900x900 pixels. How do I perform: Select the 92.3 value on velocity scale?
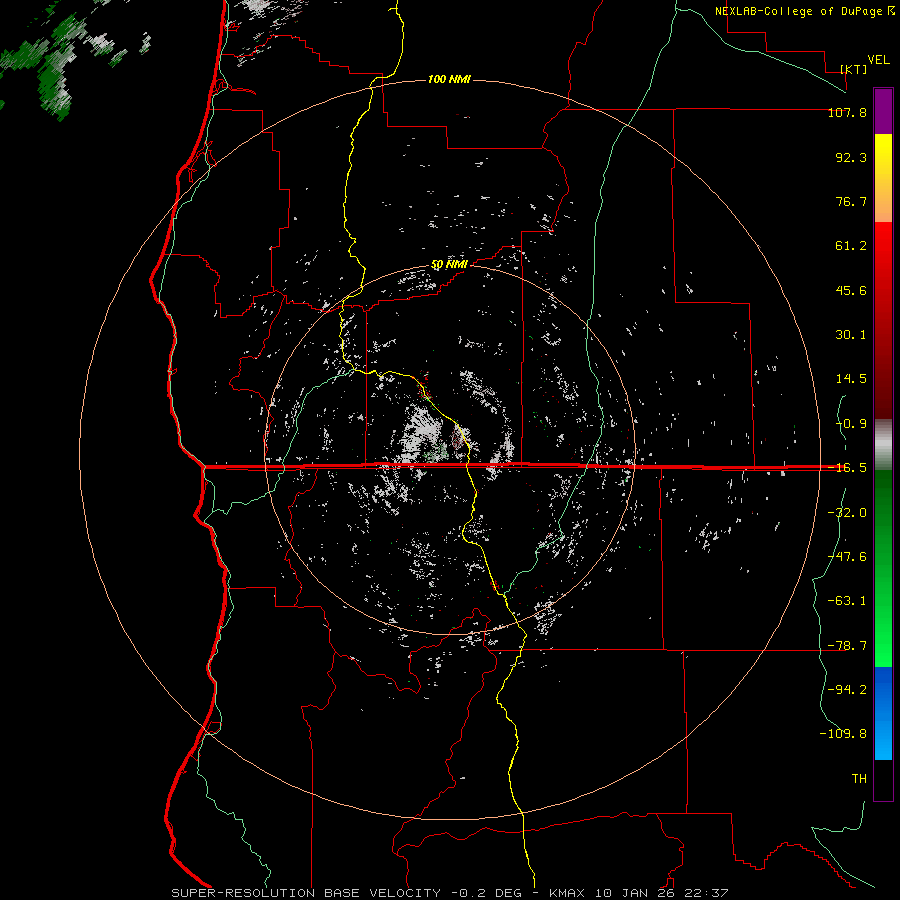tap(851, 157)
